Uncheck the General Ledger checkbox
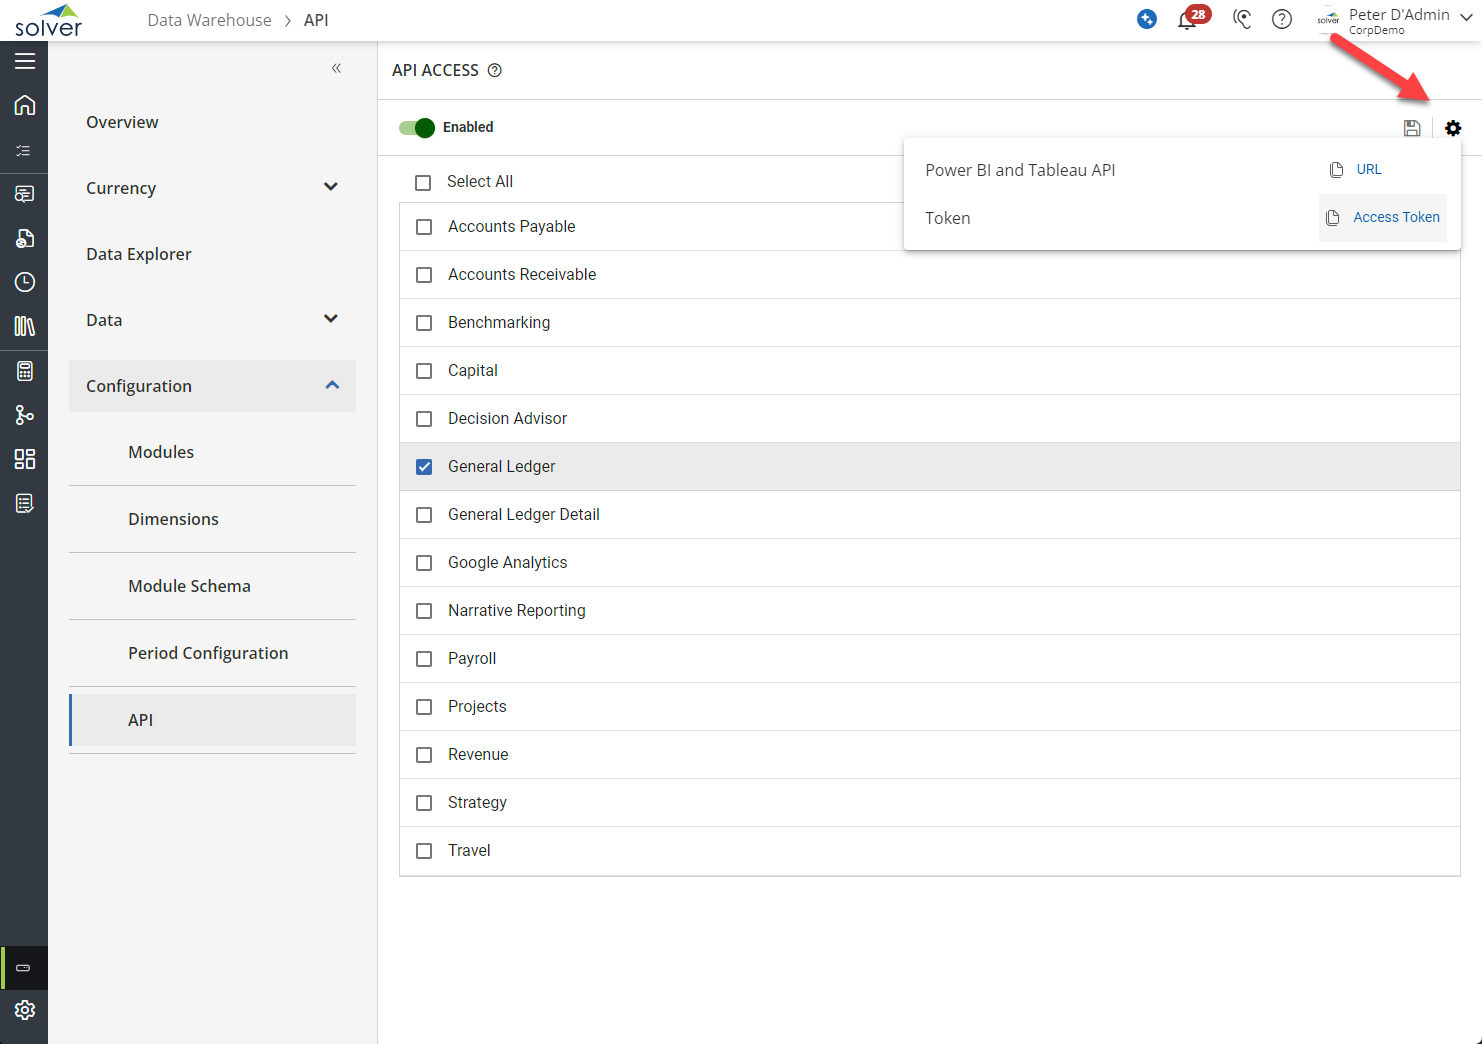Viewport: 1482px width, 1044px height. point(424,467)
